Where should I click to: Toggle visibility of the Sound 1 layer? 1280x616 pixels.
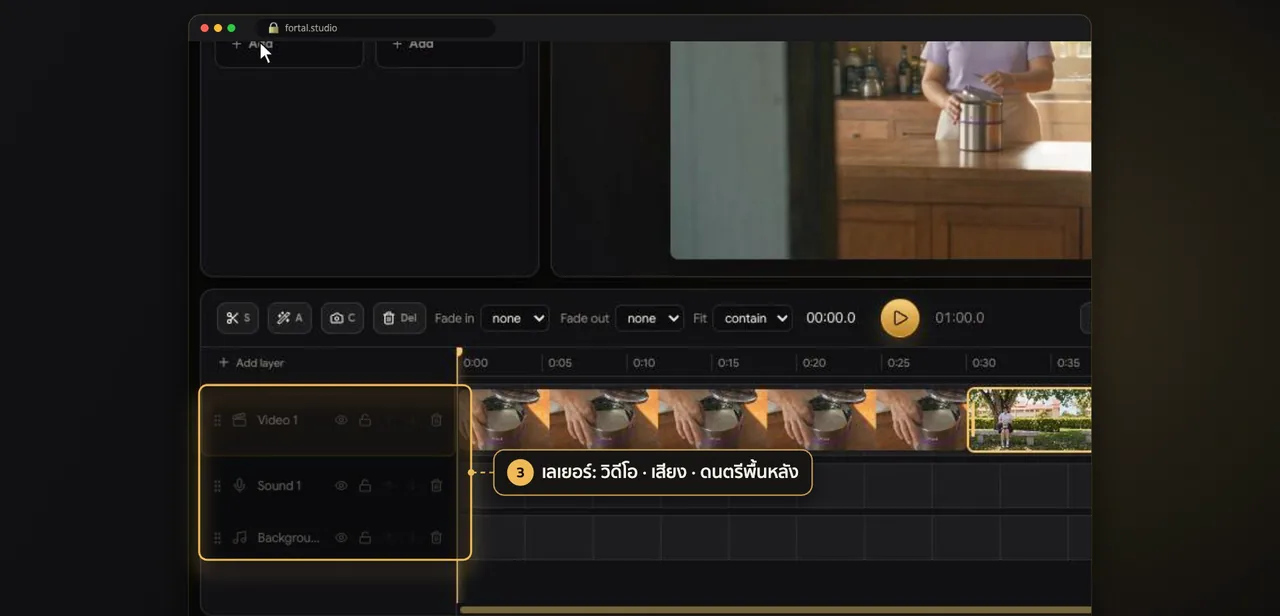coord(341,486)
